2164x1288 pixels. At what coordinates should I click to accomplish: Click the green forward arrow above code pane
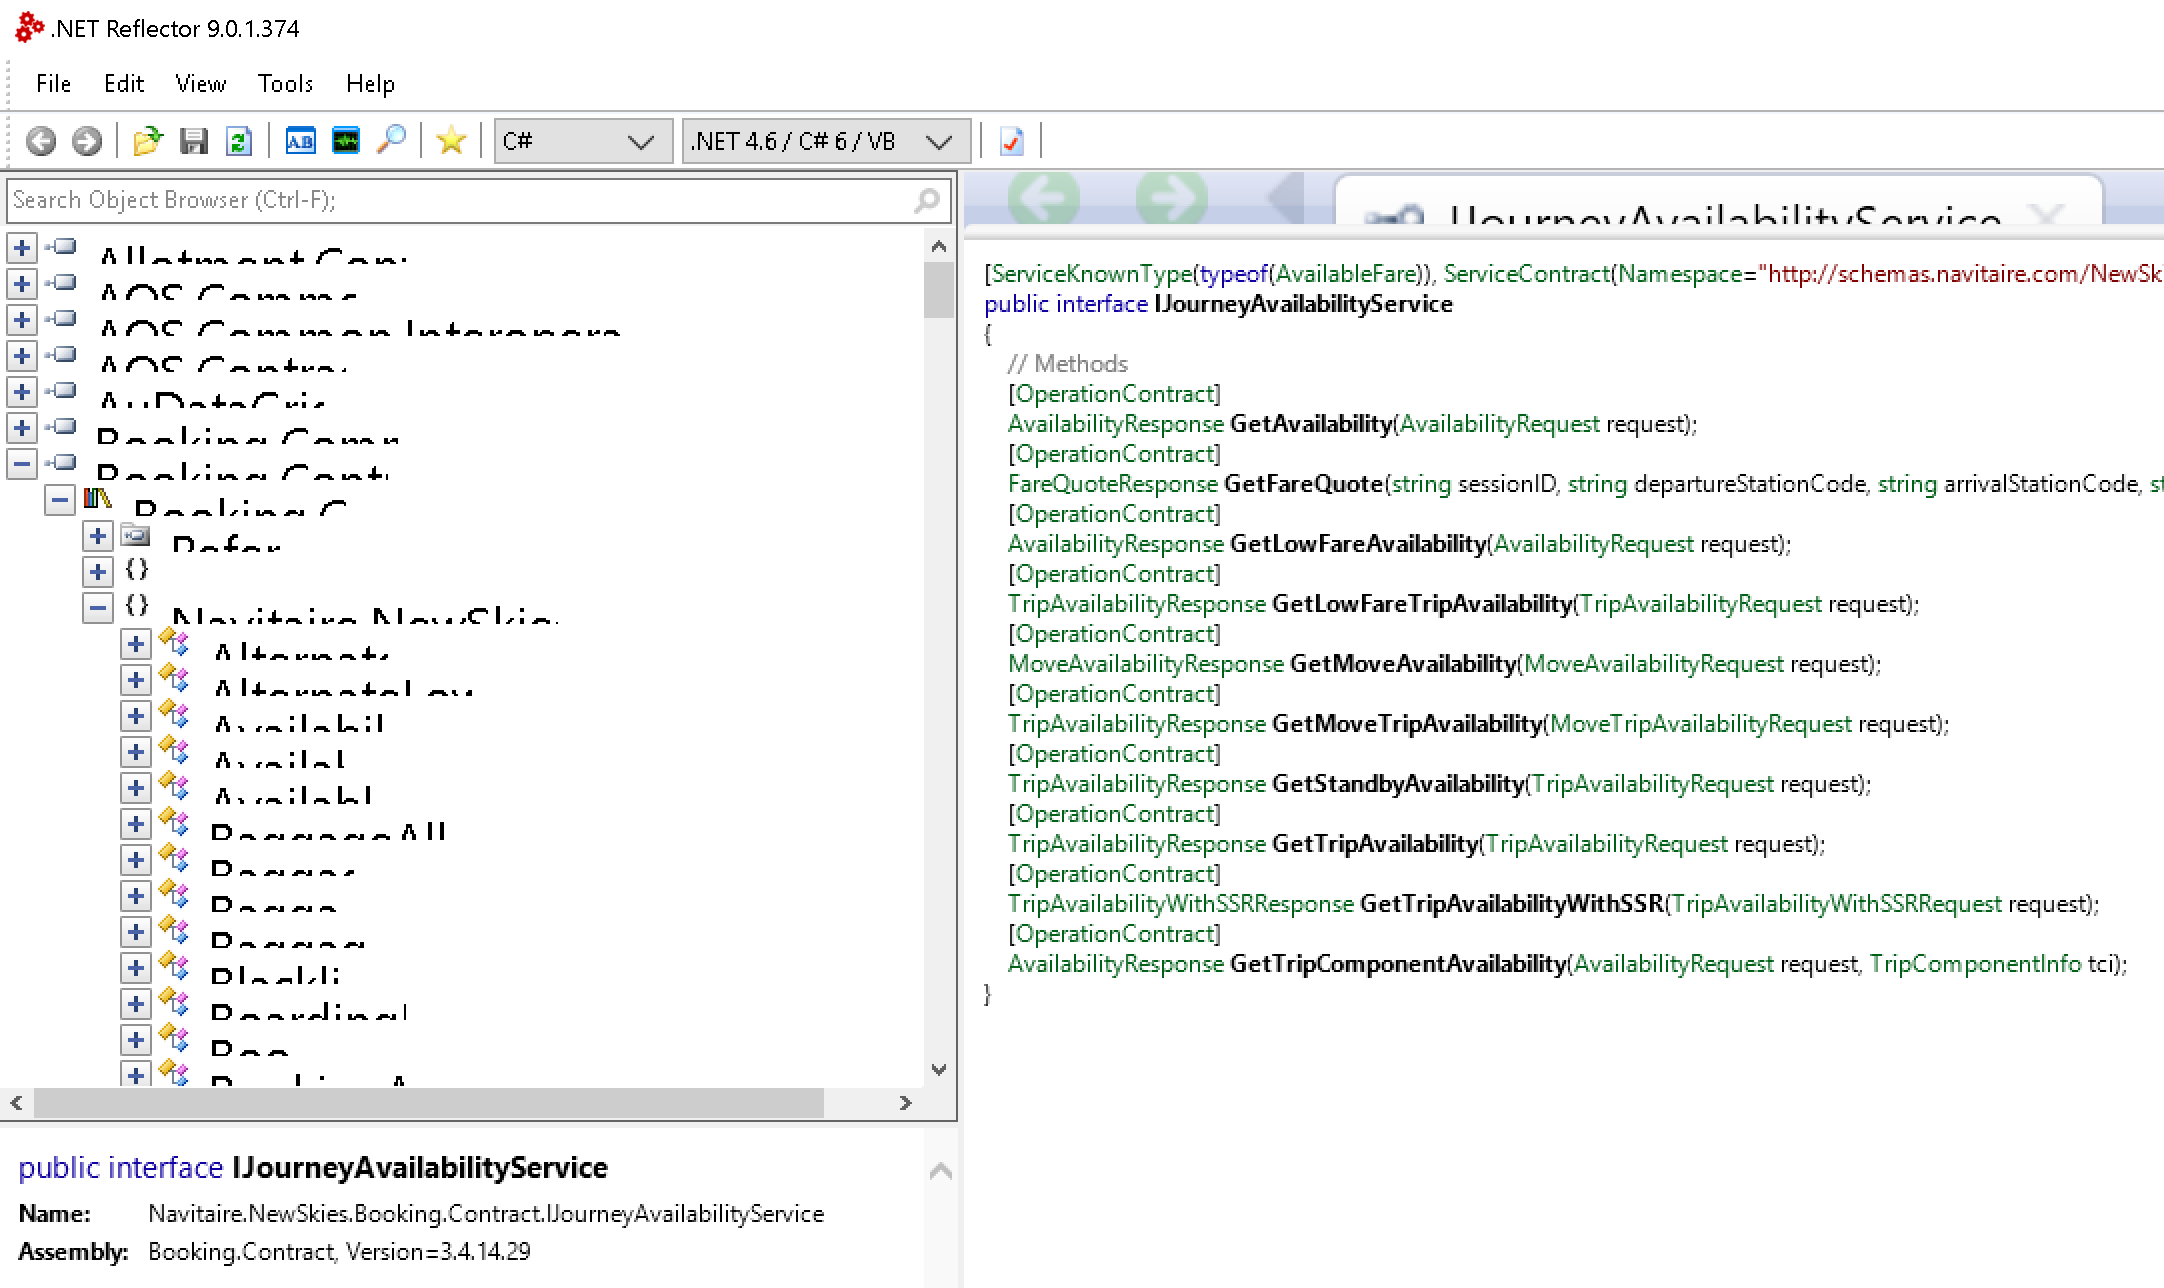[x=1172, y=197]
